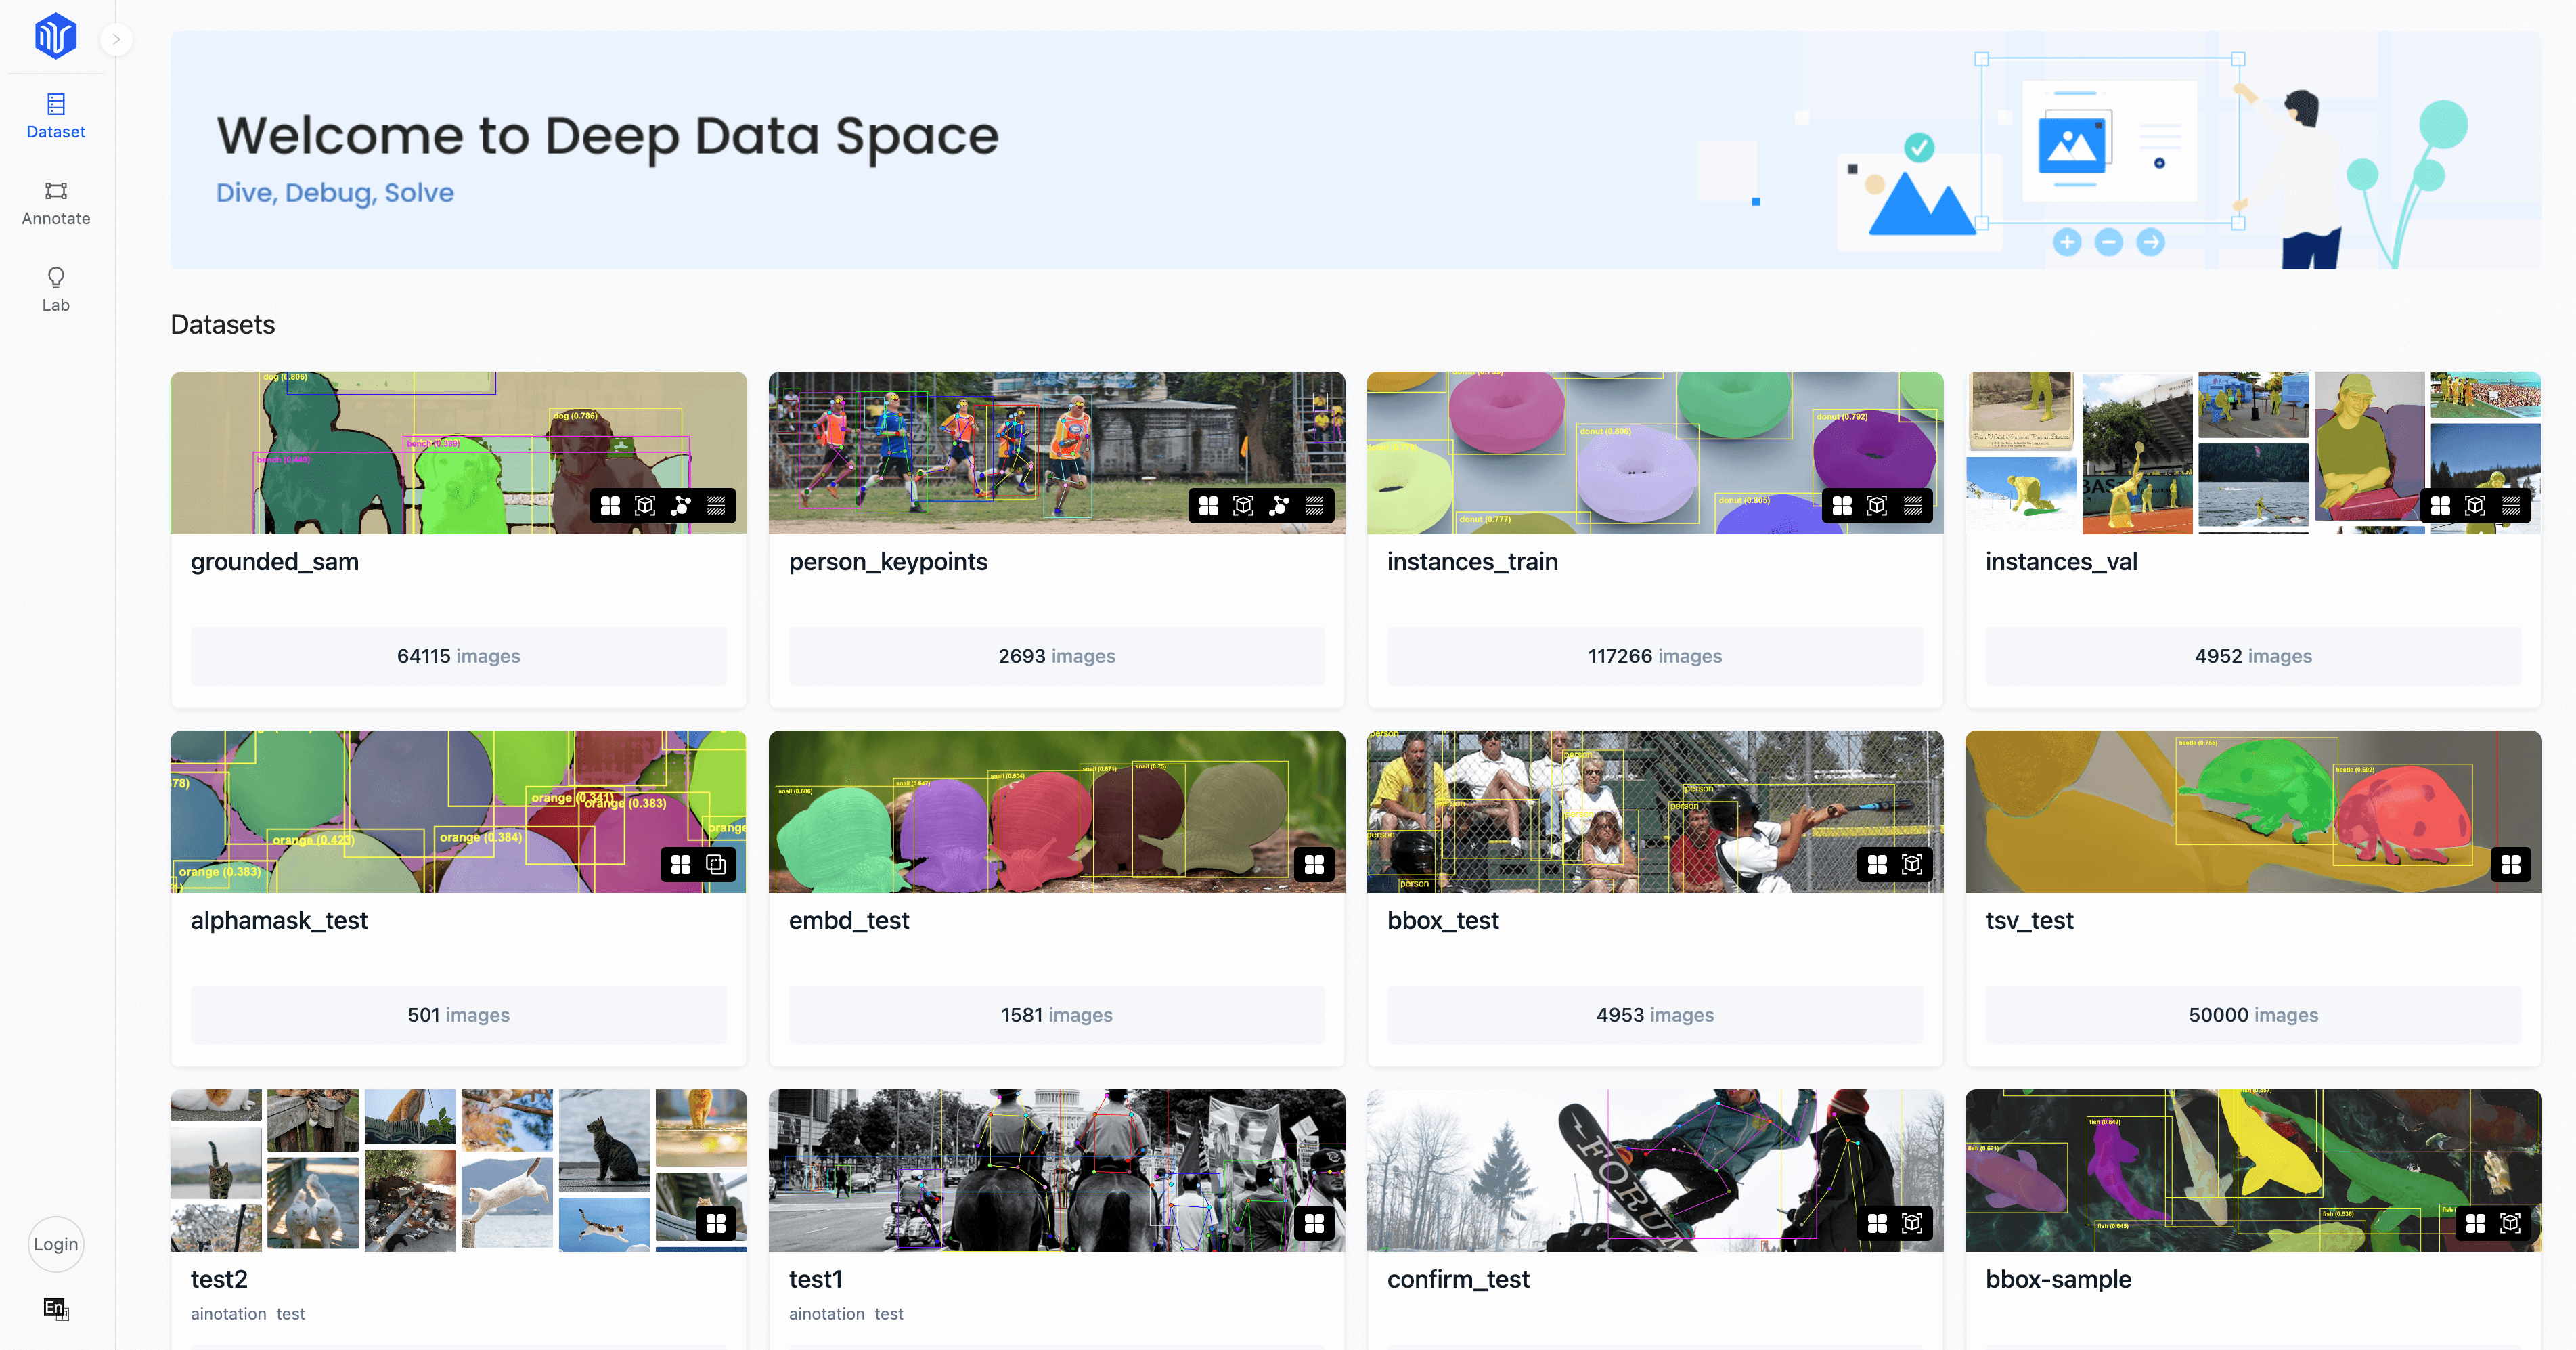Image resolution: width=2576 pixels, height=1350 pixels.
Task: Select the overlapping-squares icon on alphamask_test card
Action: coord(716,864)
